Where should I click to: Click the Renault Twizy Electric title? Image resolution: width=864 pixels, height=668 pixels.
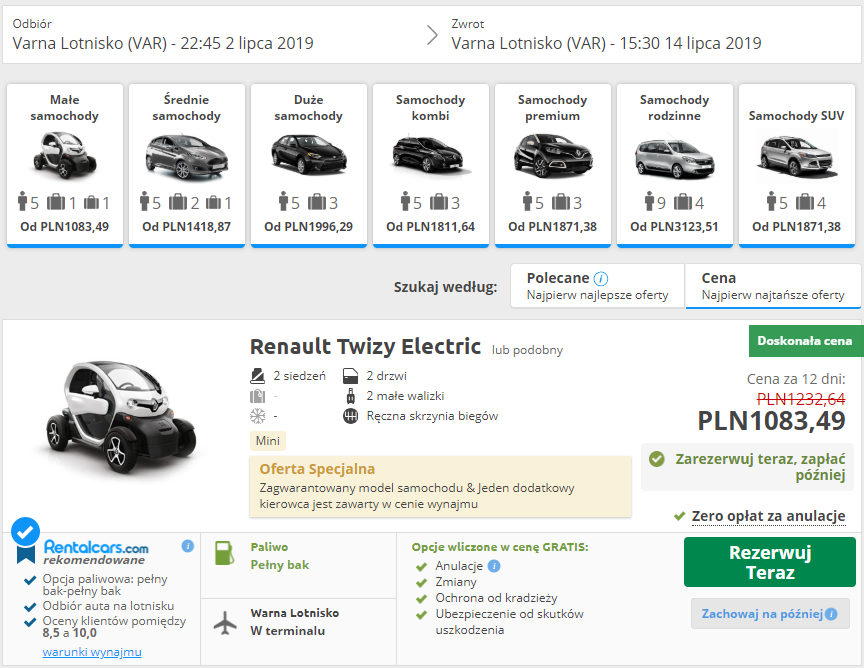[x=365, y=347]
